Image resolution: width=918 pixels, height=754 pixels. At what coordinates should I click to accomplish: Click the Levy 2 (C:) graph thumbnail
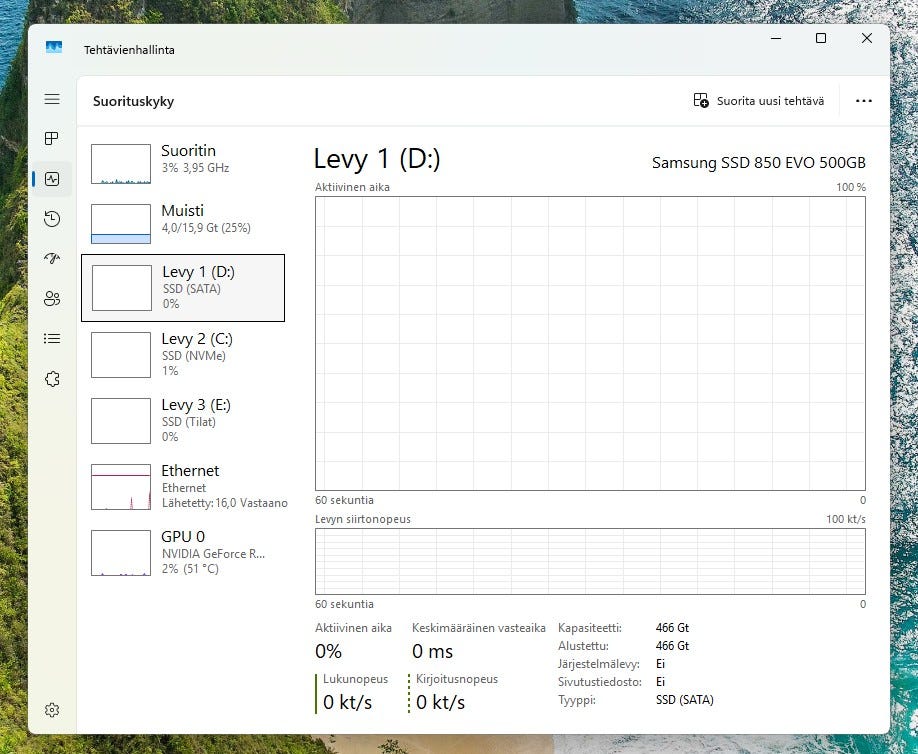pos(121,355)
